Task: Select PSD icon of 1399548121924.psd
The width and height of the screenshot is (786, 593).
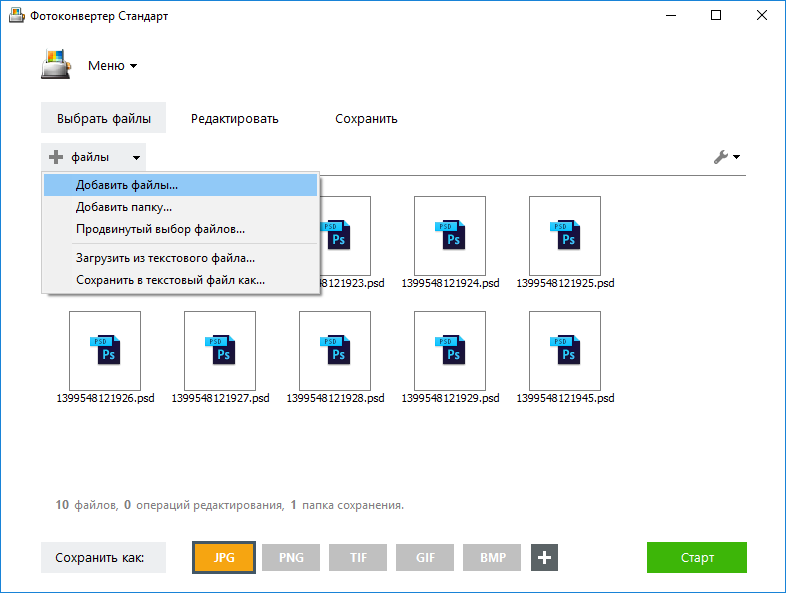Action: (450, 236)
